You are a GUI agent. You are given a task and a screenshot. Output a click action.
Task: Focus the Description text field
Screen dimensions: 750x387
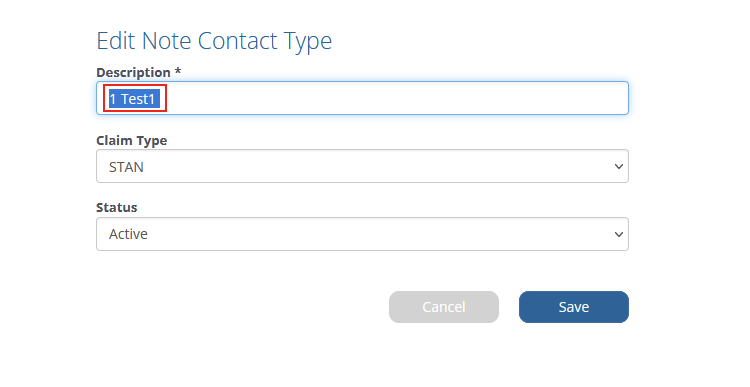(362, 98)
